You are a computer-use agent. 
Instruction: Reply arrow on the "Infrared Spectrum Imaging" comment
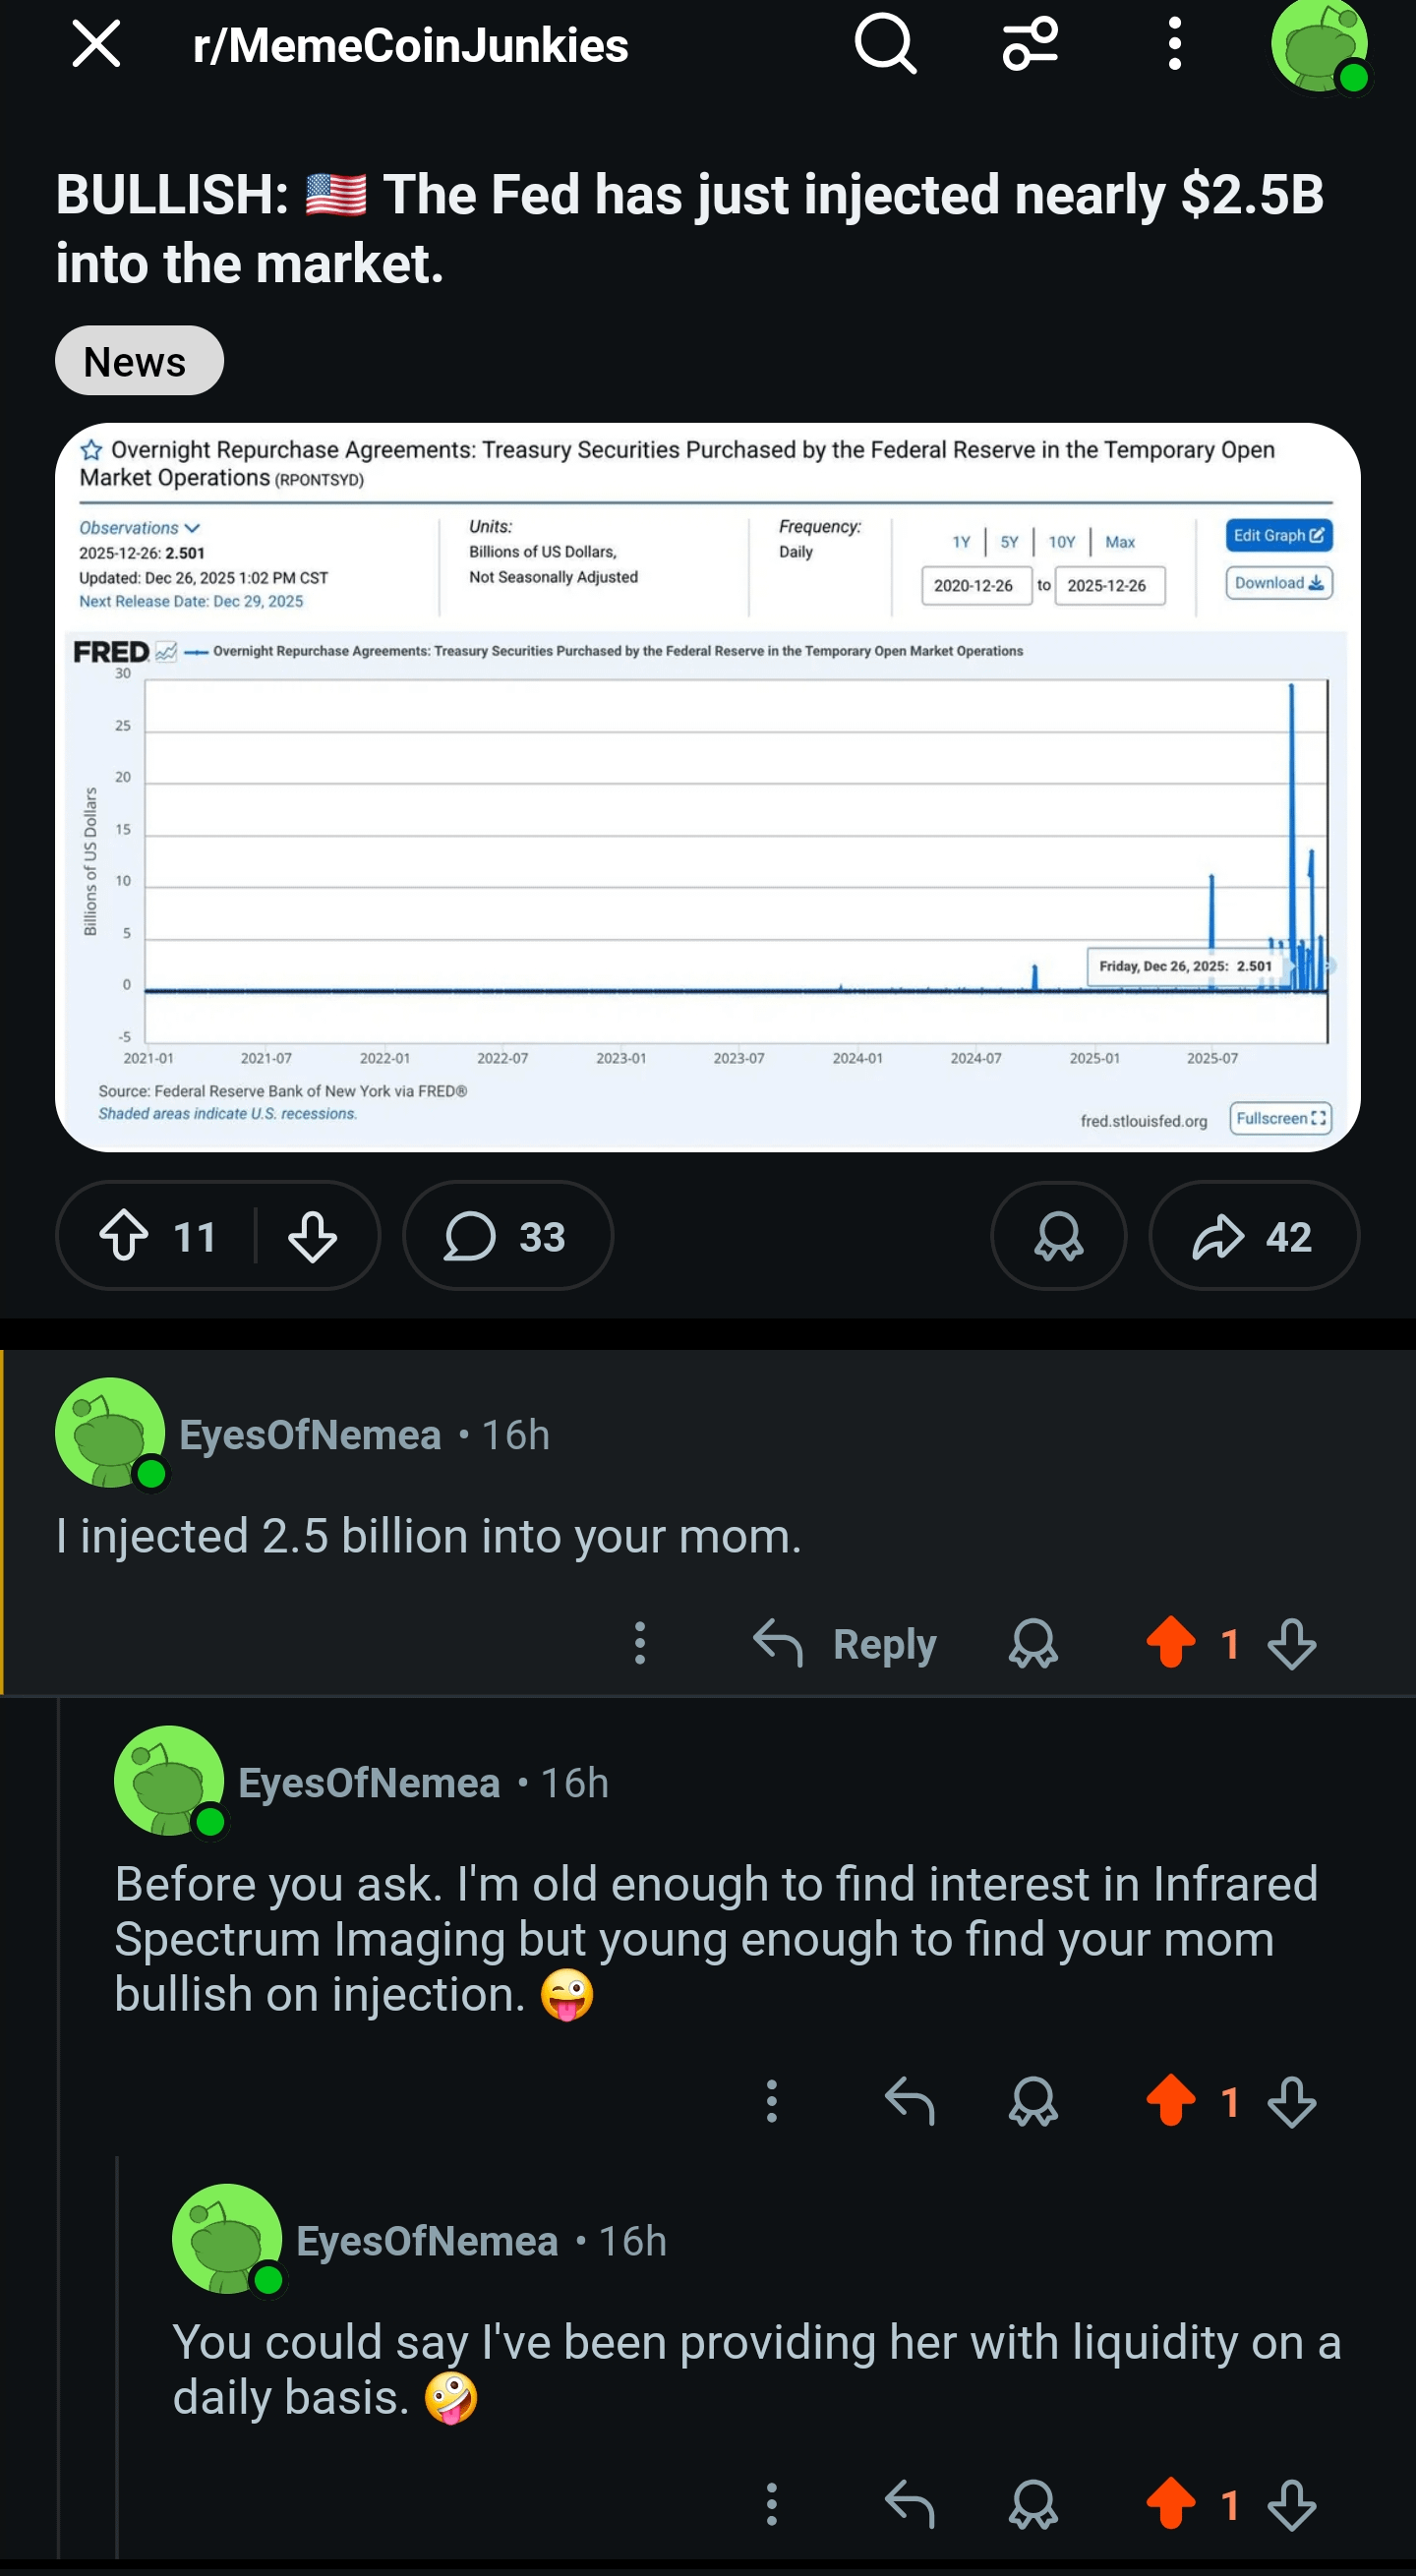pos(909,2101)
